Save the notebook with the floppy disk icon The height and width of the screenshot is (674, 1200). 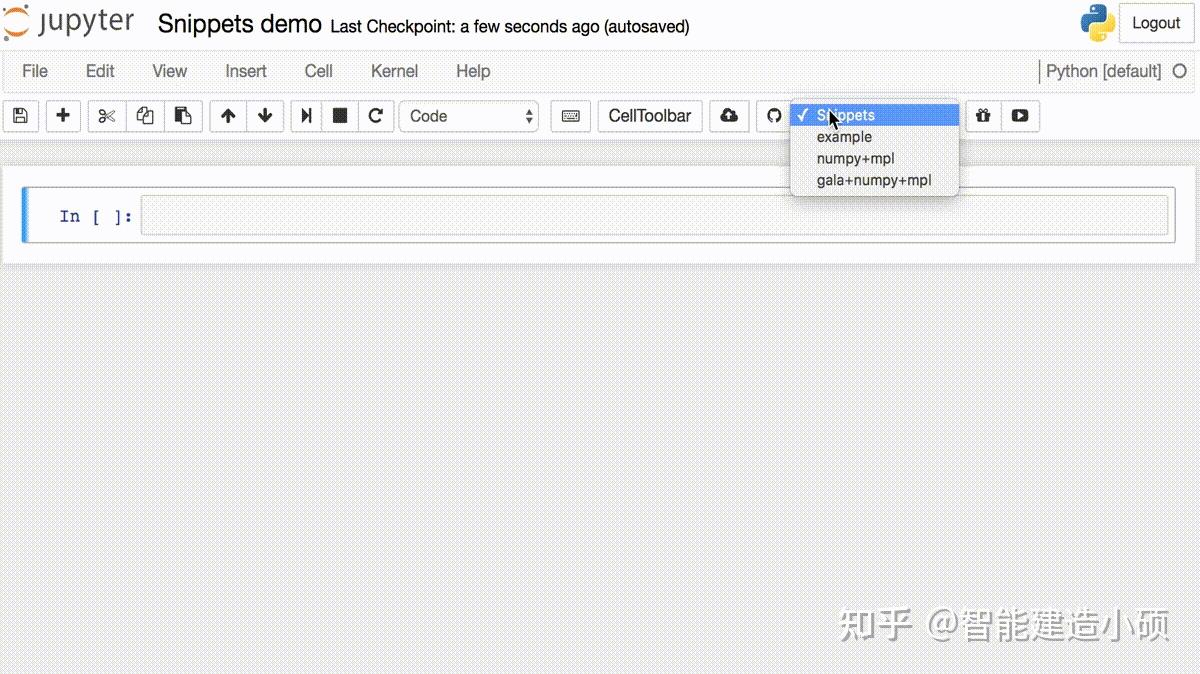(x=20, y=116)
